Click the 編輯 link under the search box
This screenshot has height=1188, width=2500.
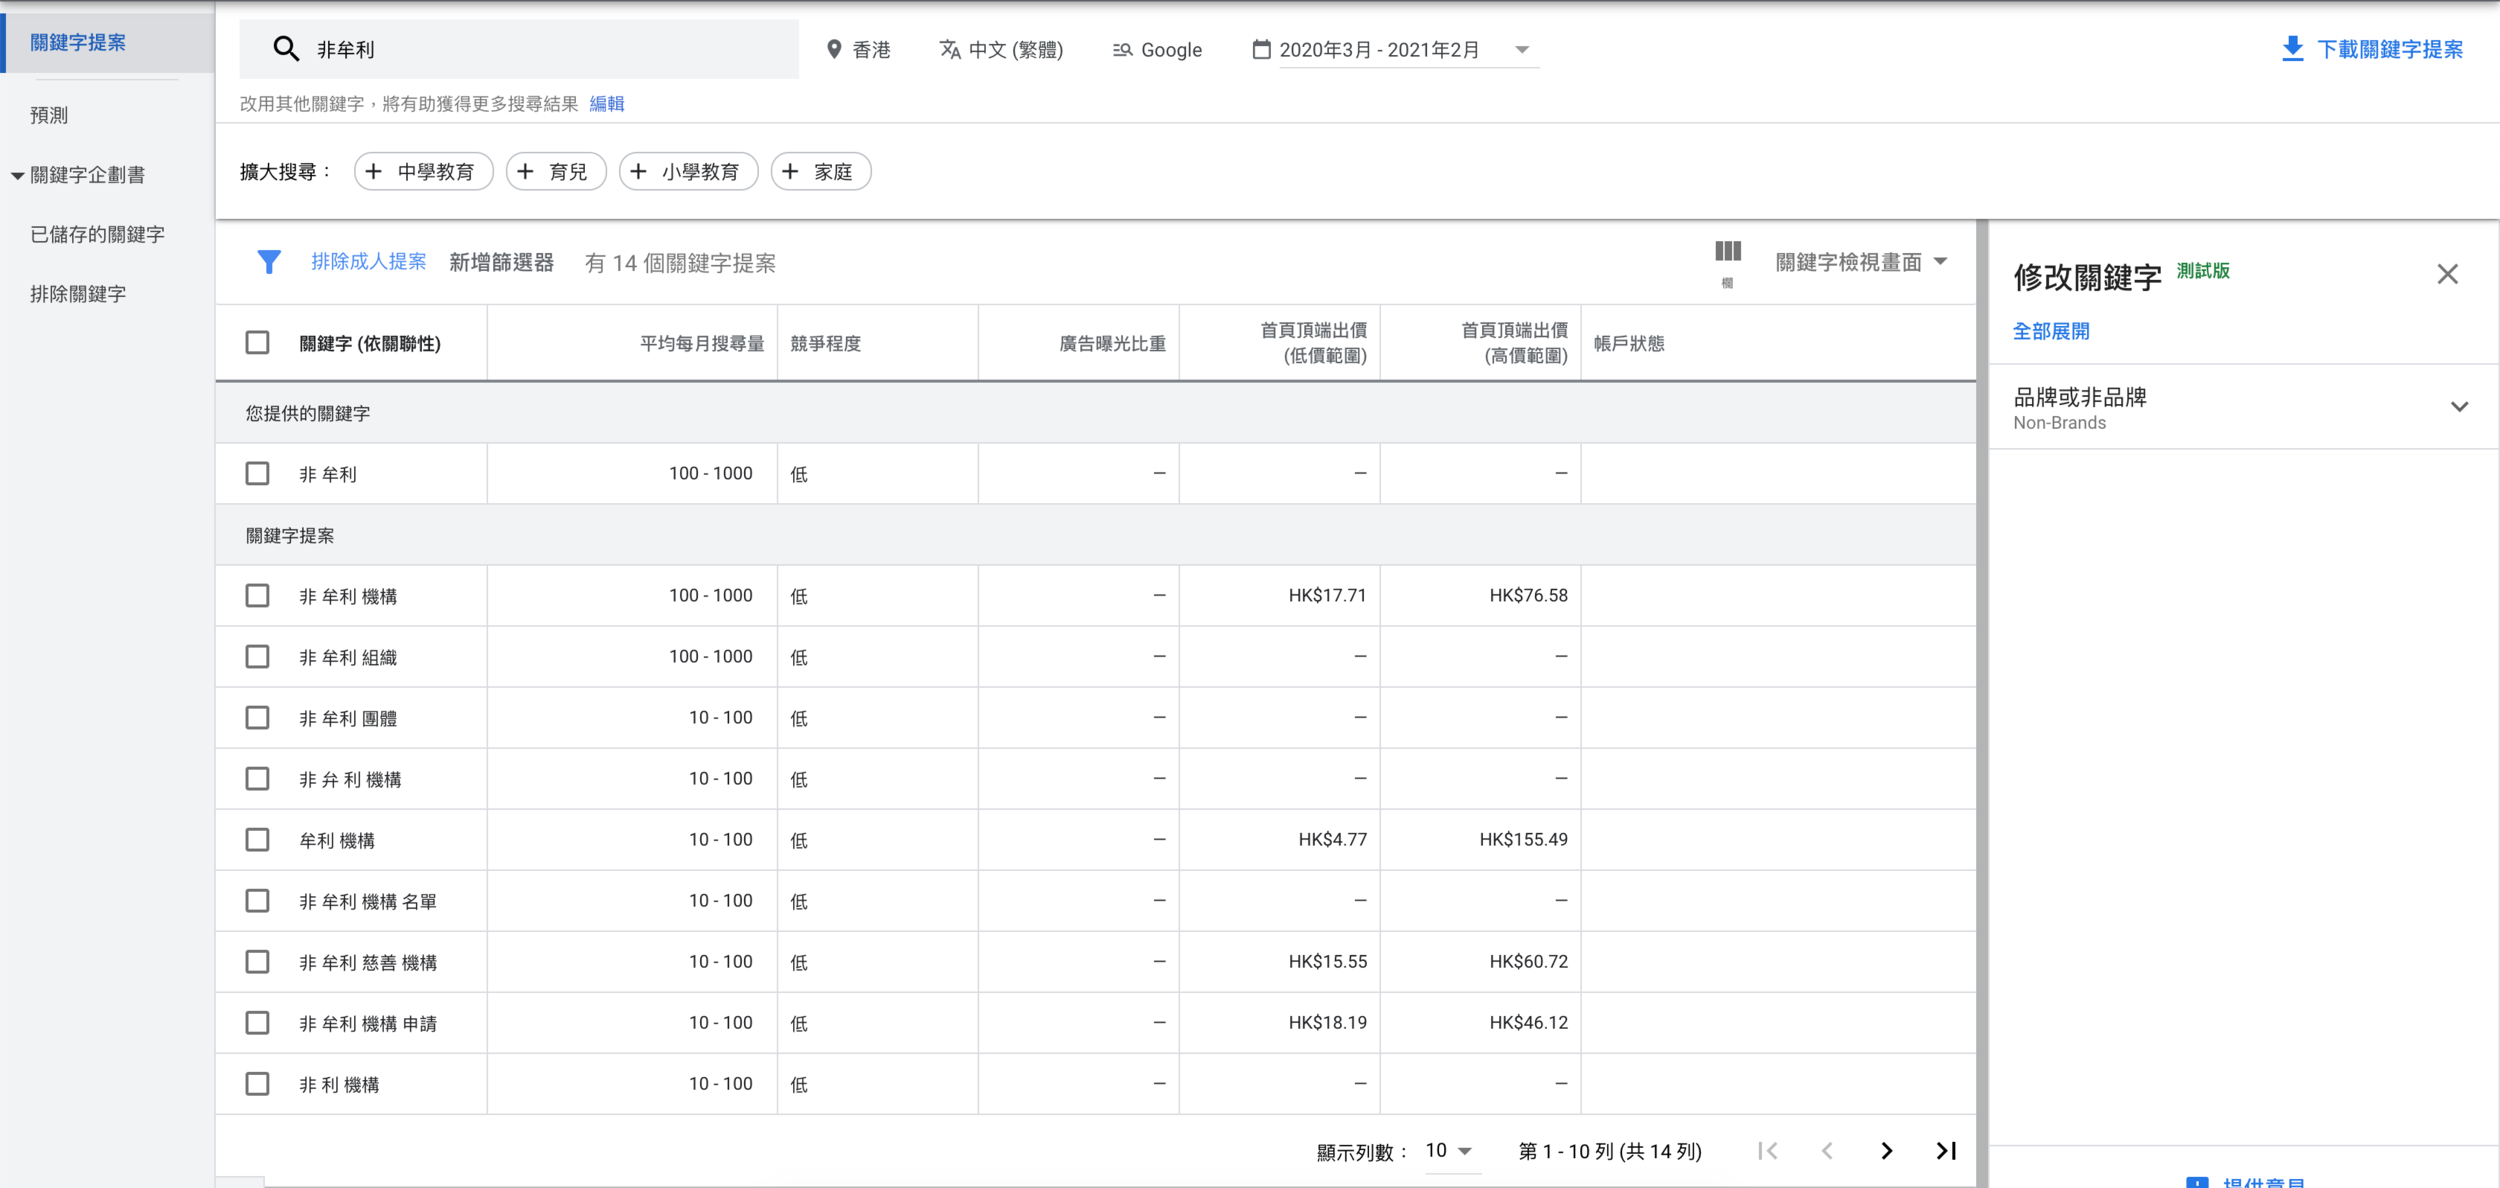tap(607, 104)
